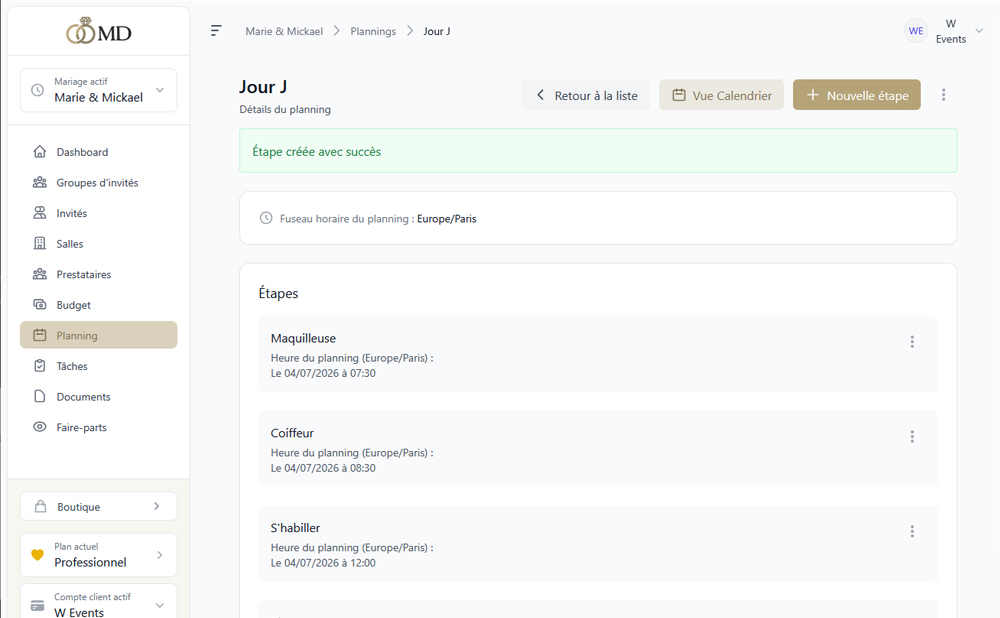Open the page options three-dot menu
The image size is (1000, 618).
943,95
